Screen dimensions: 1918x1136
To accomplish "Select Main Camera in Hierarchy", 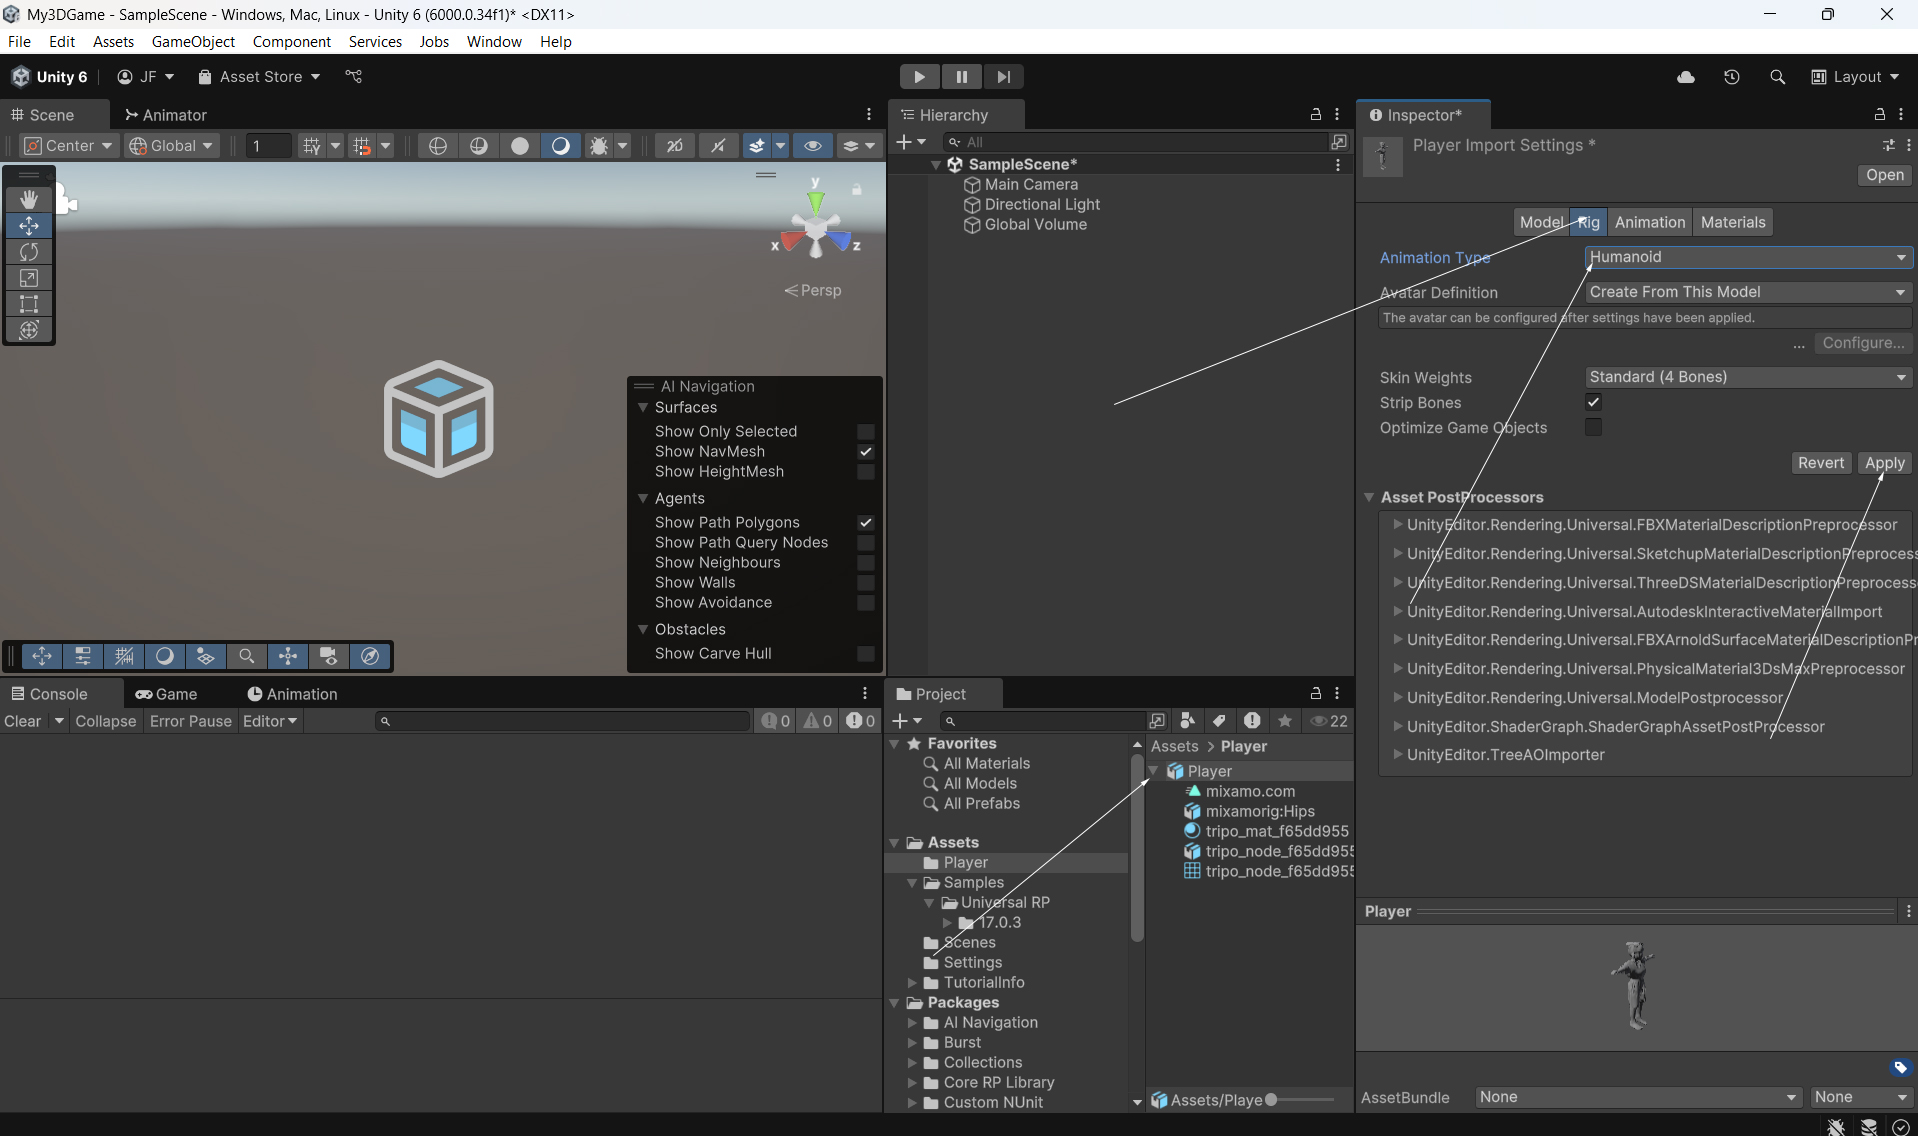I will [x=1031, y=184].
